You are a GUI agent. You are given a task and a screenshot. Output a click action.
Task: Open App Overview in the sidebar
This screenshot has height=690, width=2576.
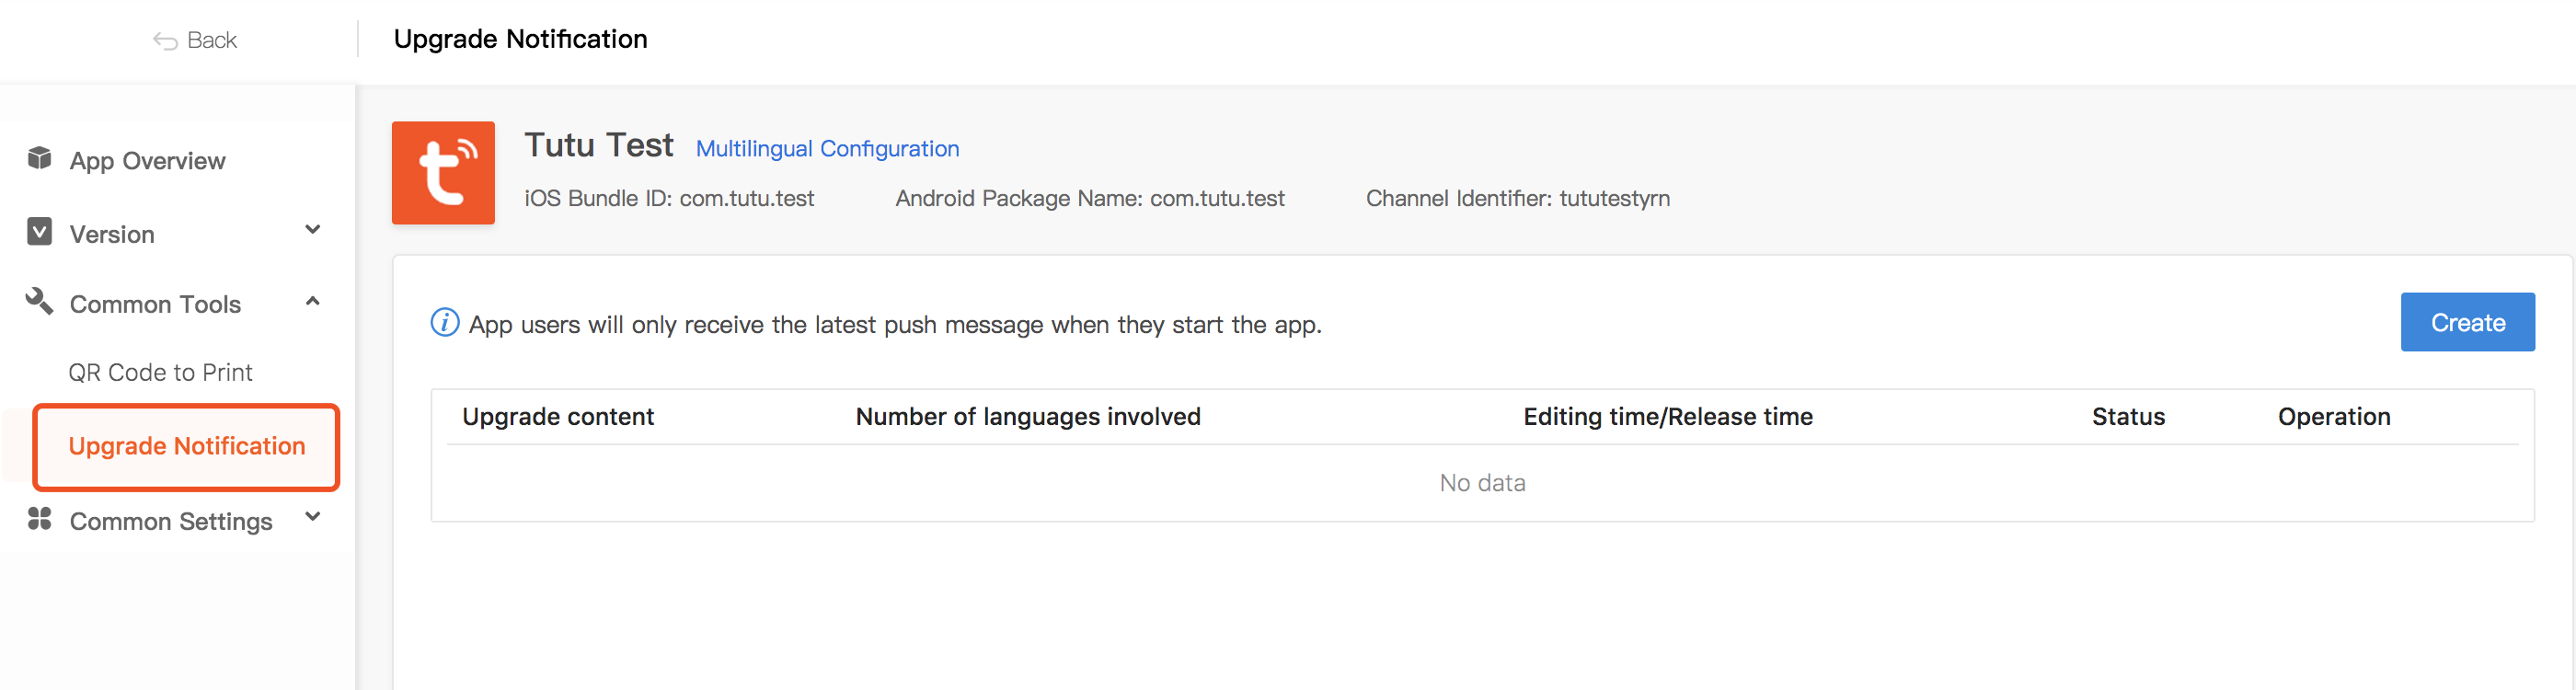(147, 161)
